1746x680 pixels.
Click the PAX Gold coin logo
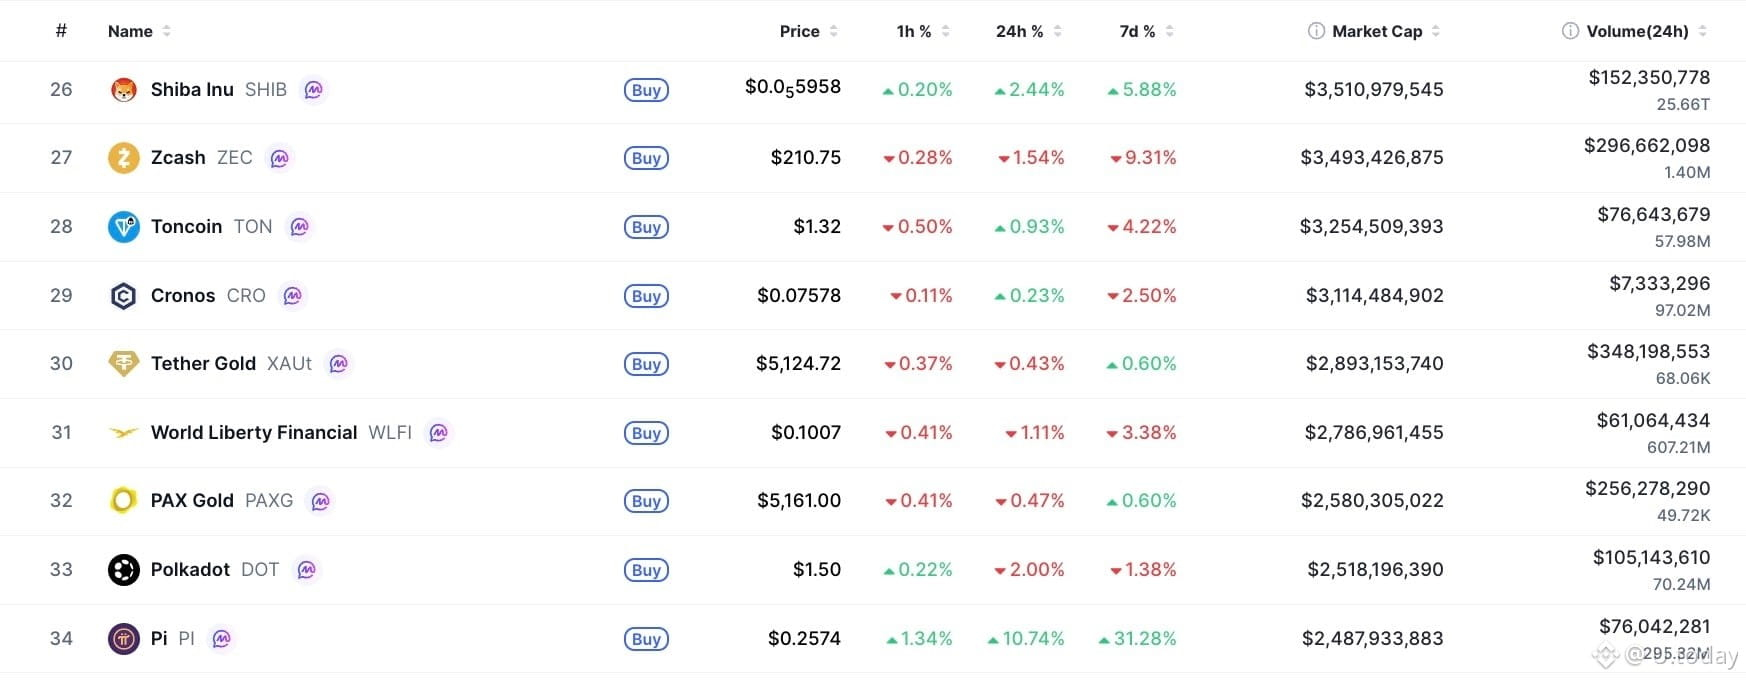123,500
